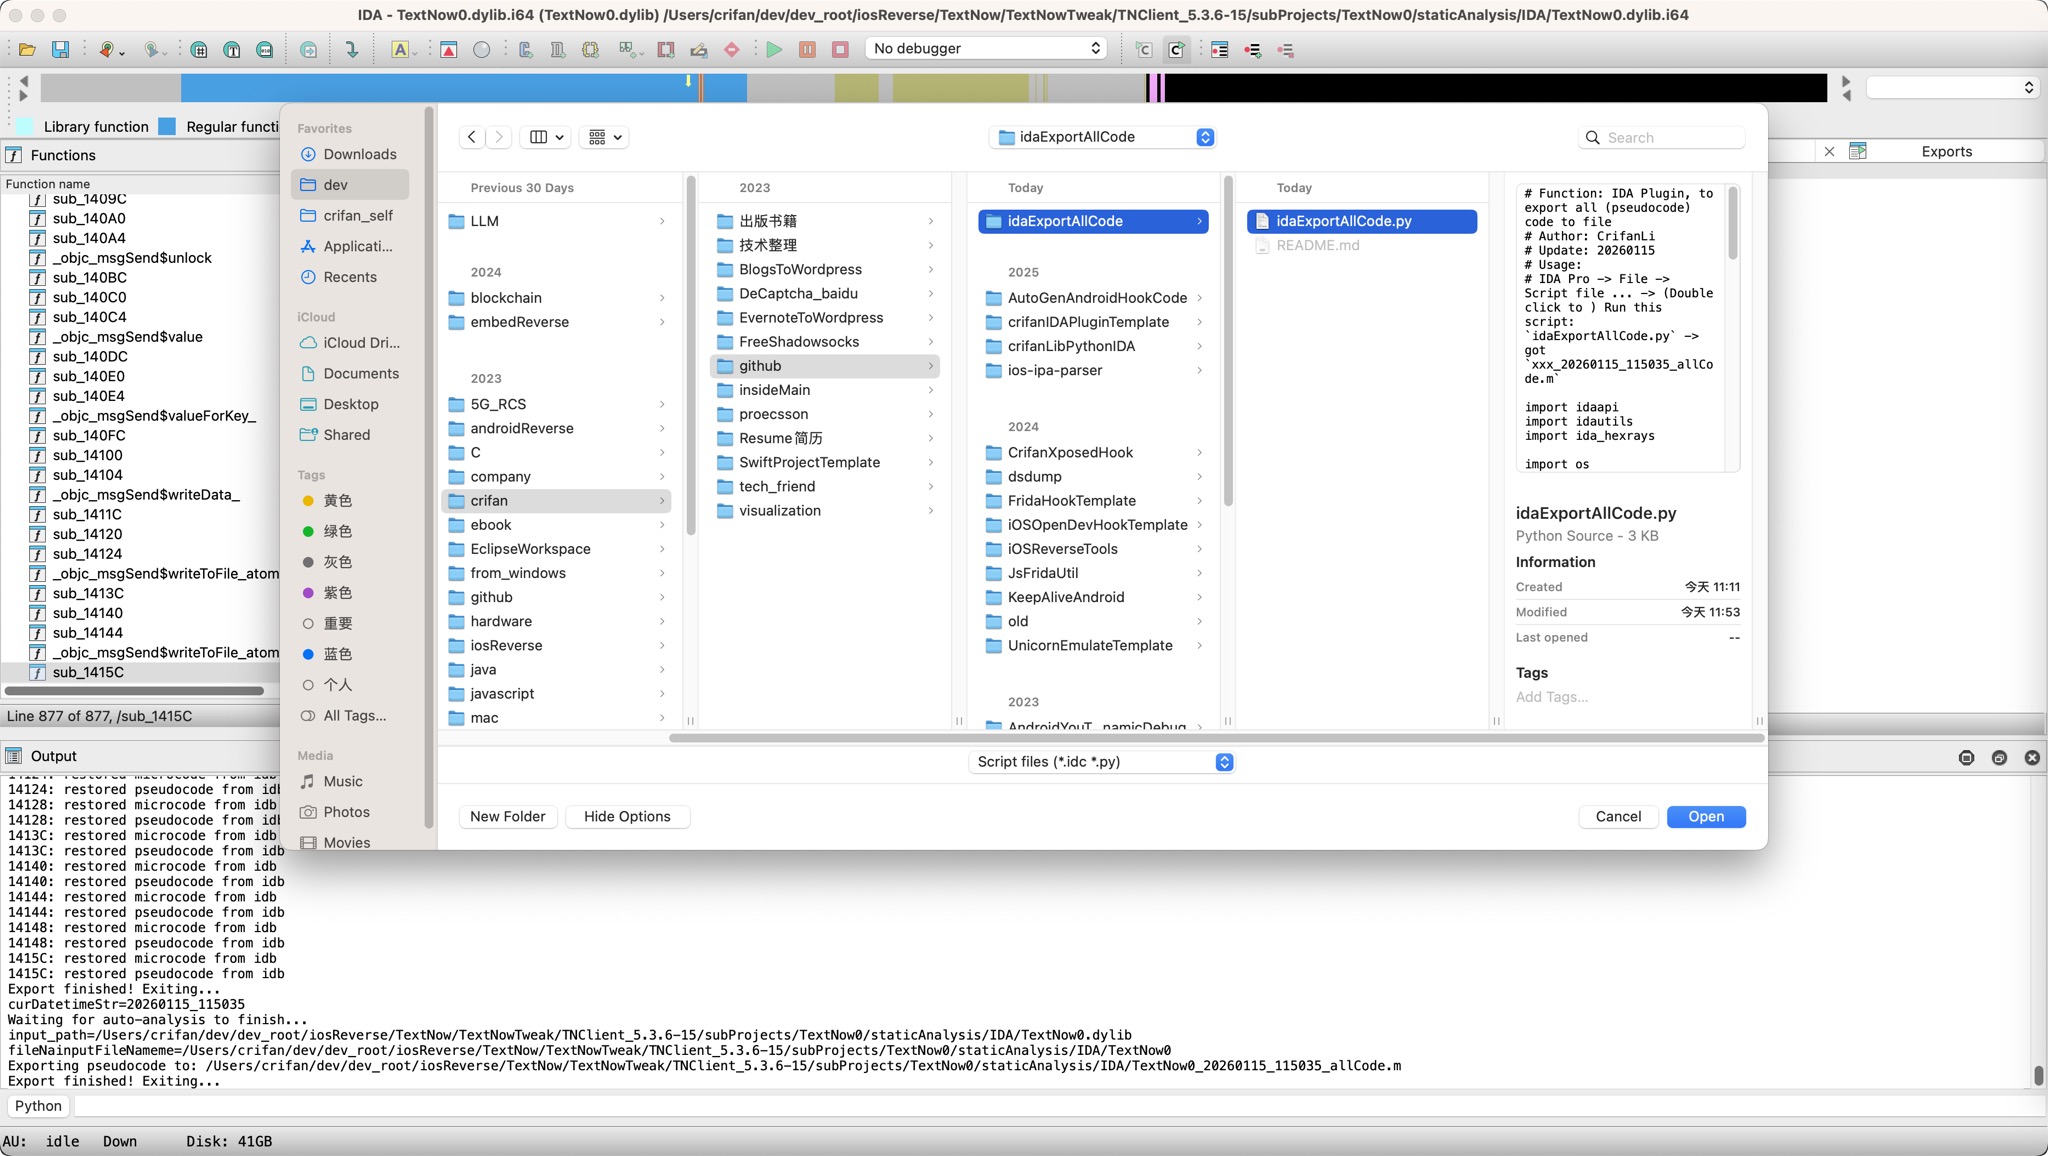Open the Script files type filter dropdown

(x=1101, y=762)
